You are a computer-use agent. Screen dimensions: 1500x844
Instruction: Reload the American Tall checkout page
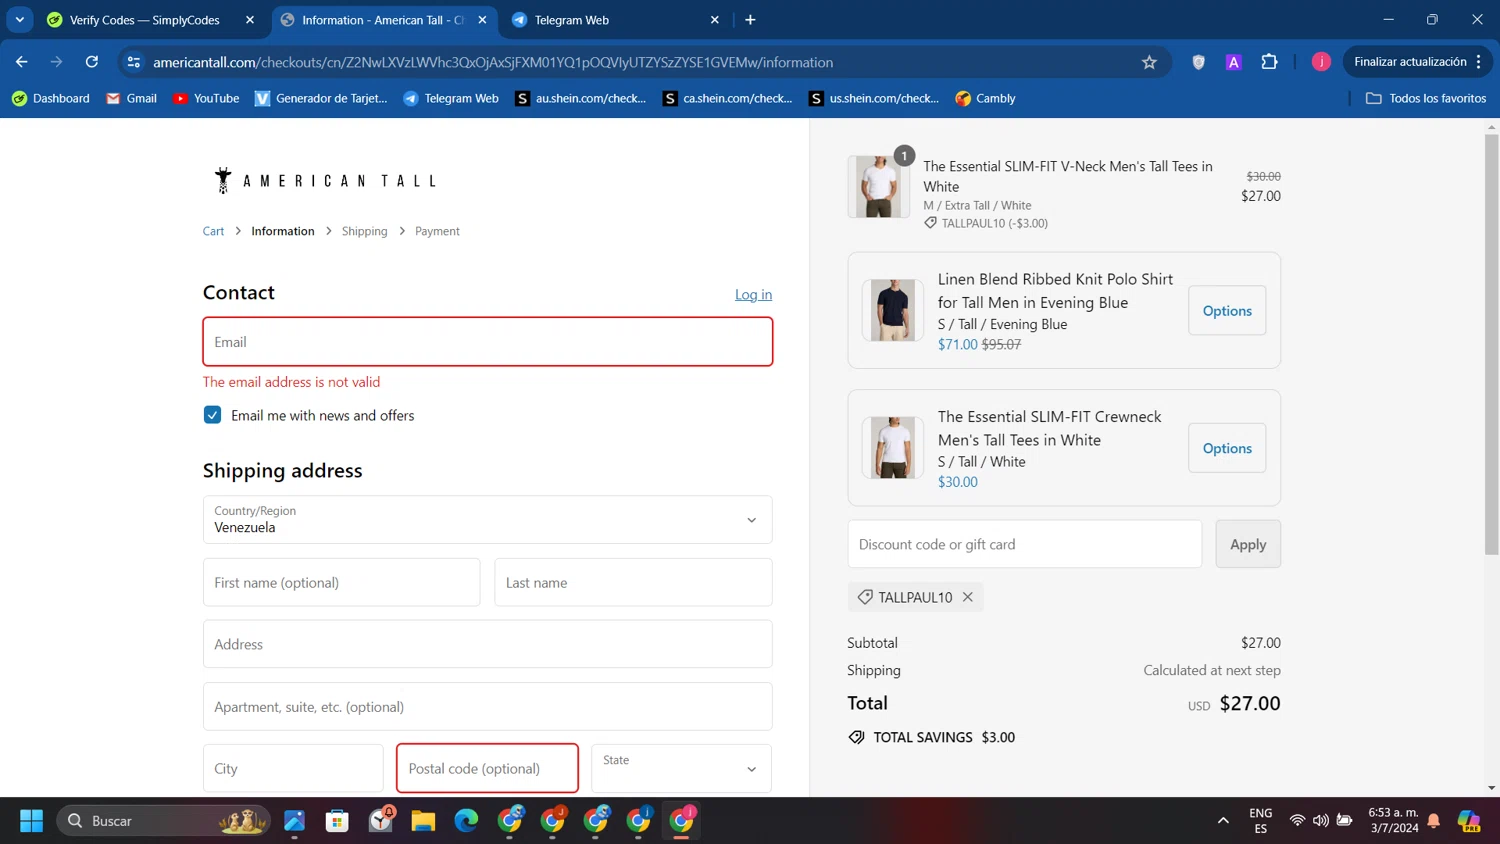[92, 62]
